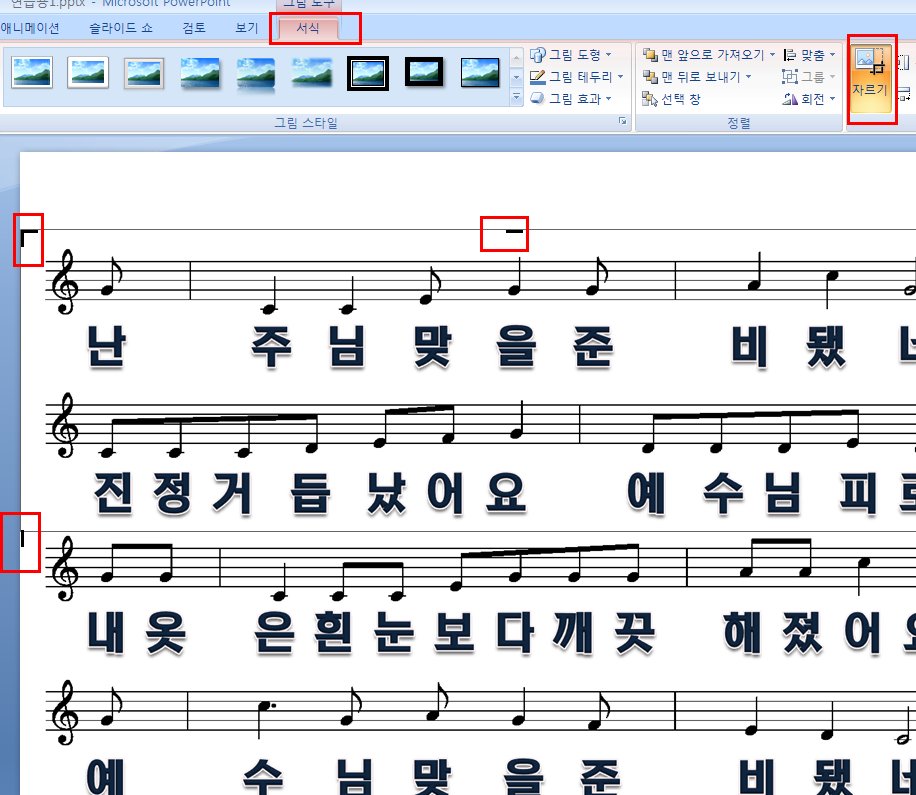Apply the drop shadow rectangle picture style
The width and height of the screenshot is (916, 795).
pyautogui.click(x=200, y=72)
